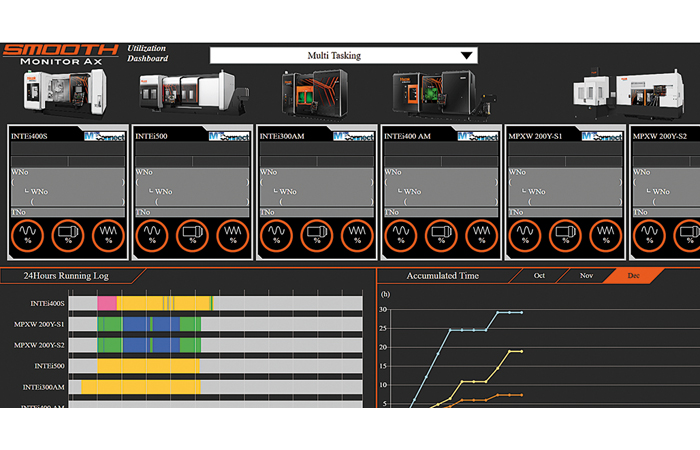Click MT Connect badge on INTEi500 card

tap(229, 136)
